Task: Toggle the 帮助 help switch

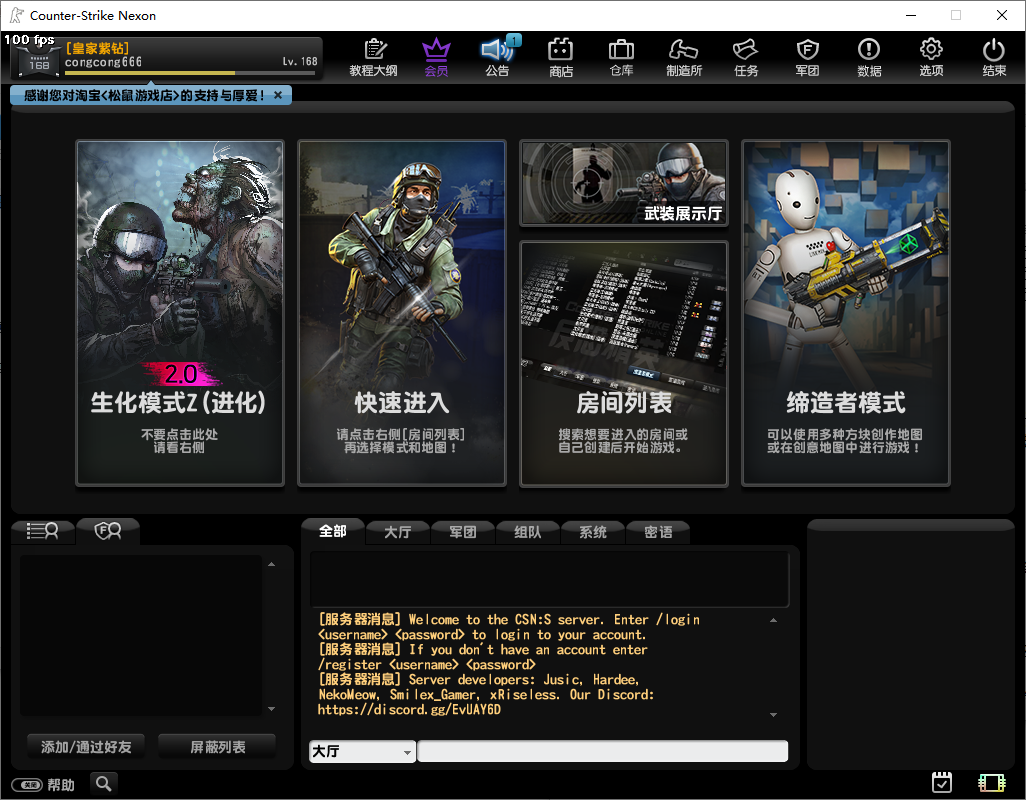Action: pos(27,785)
